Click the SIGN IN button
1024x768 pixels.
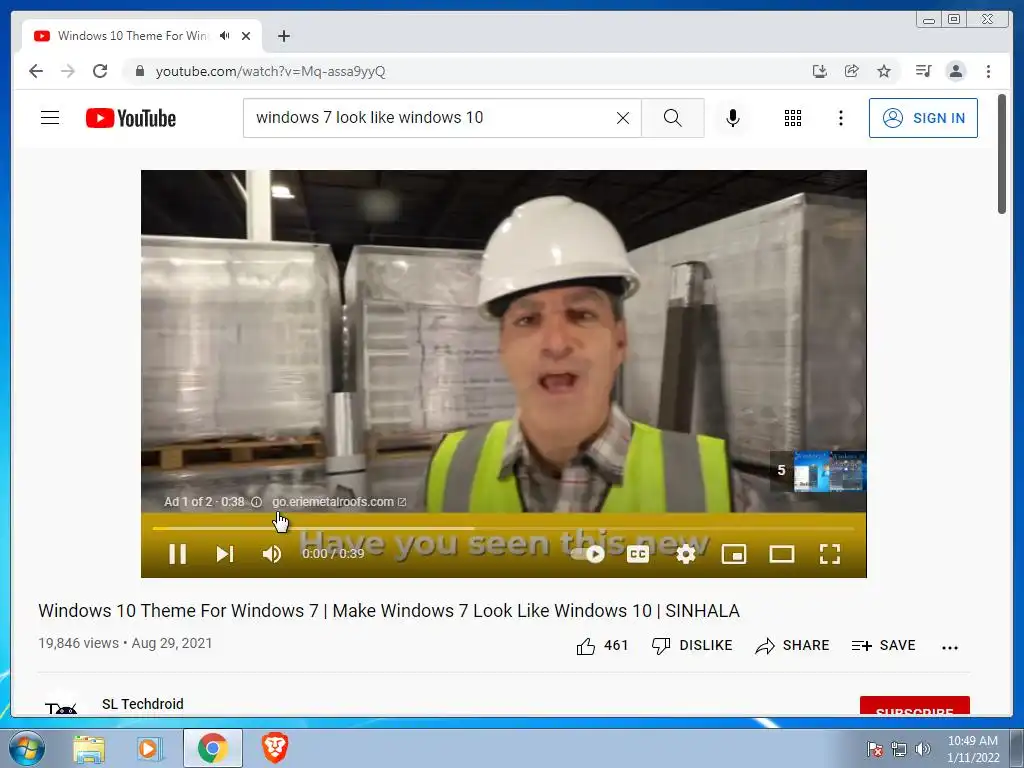point(923,118)
